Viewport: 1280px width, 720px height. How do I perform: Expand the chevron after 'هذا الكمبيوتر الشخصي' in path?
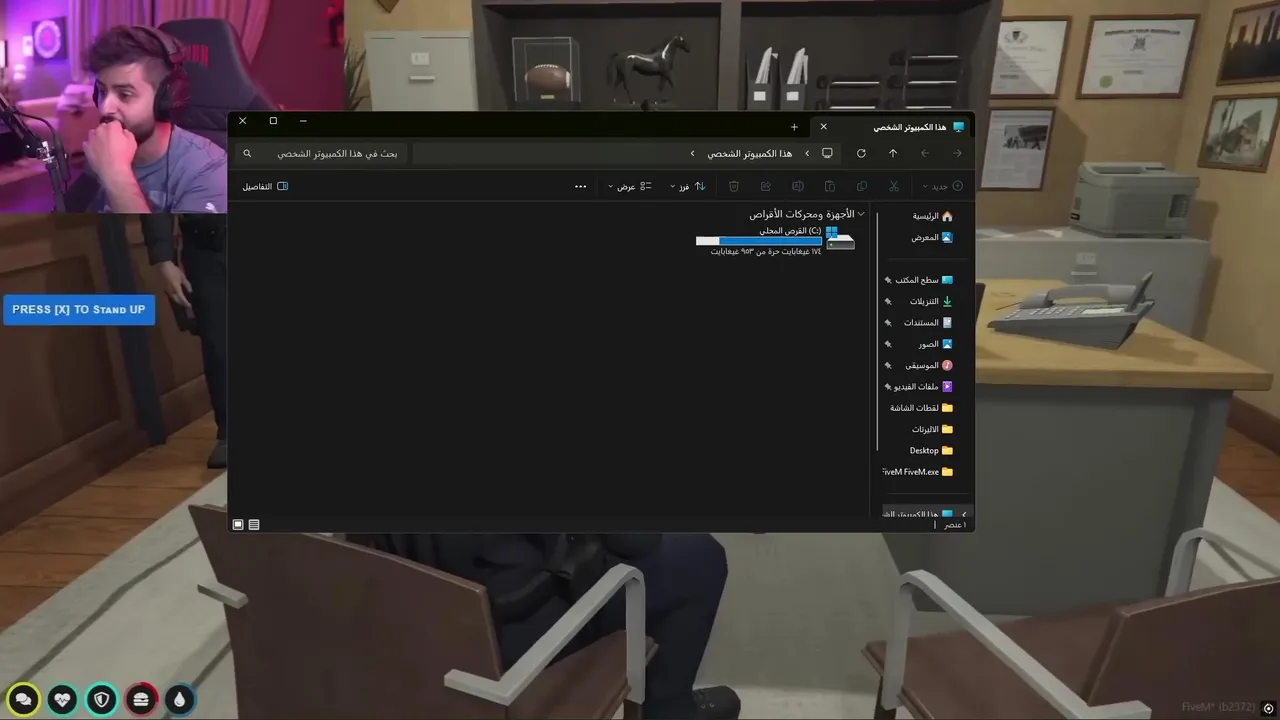[692, 153]
